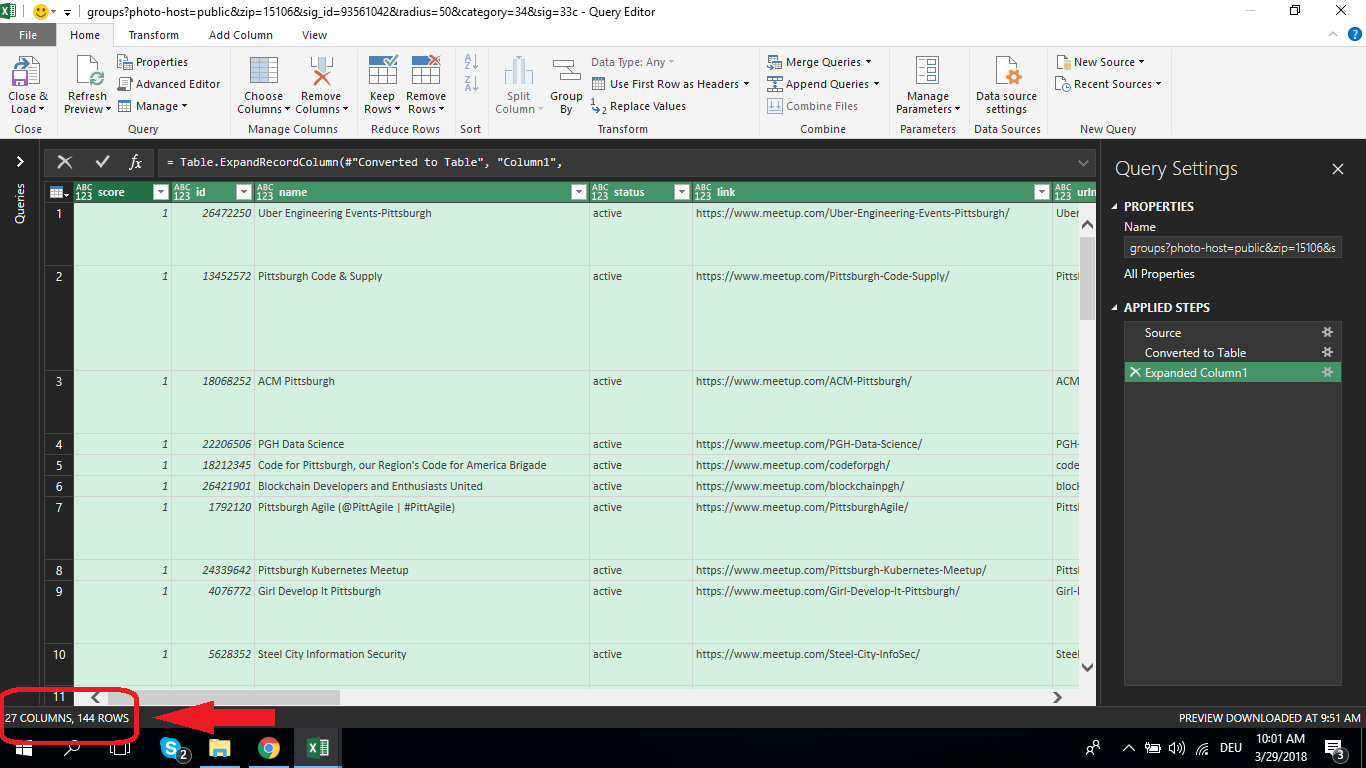This screenshot has height=768, width=1366.
Task: Collapse the APPLIED STEPS section
Action: coord(1123,307)
